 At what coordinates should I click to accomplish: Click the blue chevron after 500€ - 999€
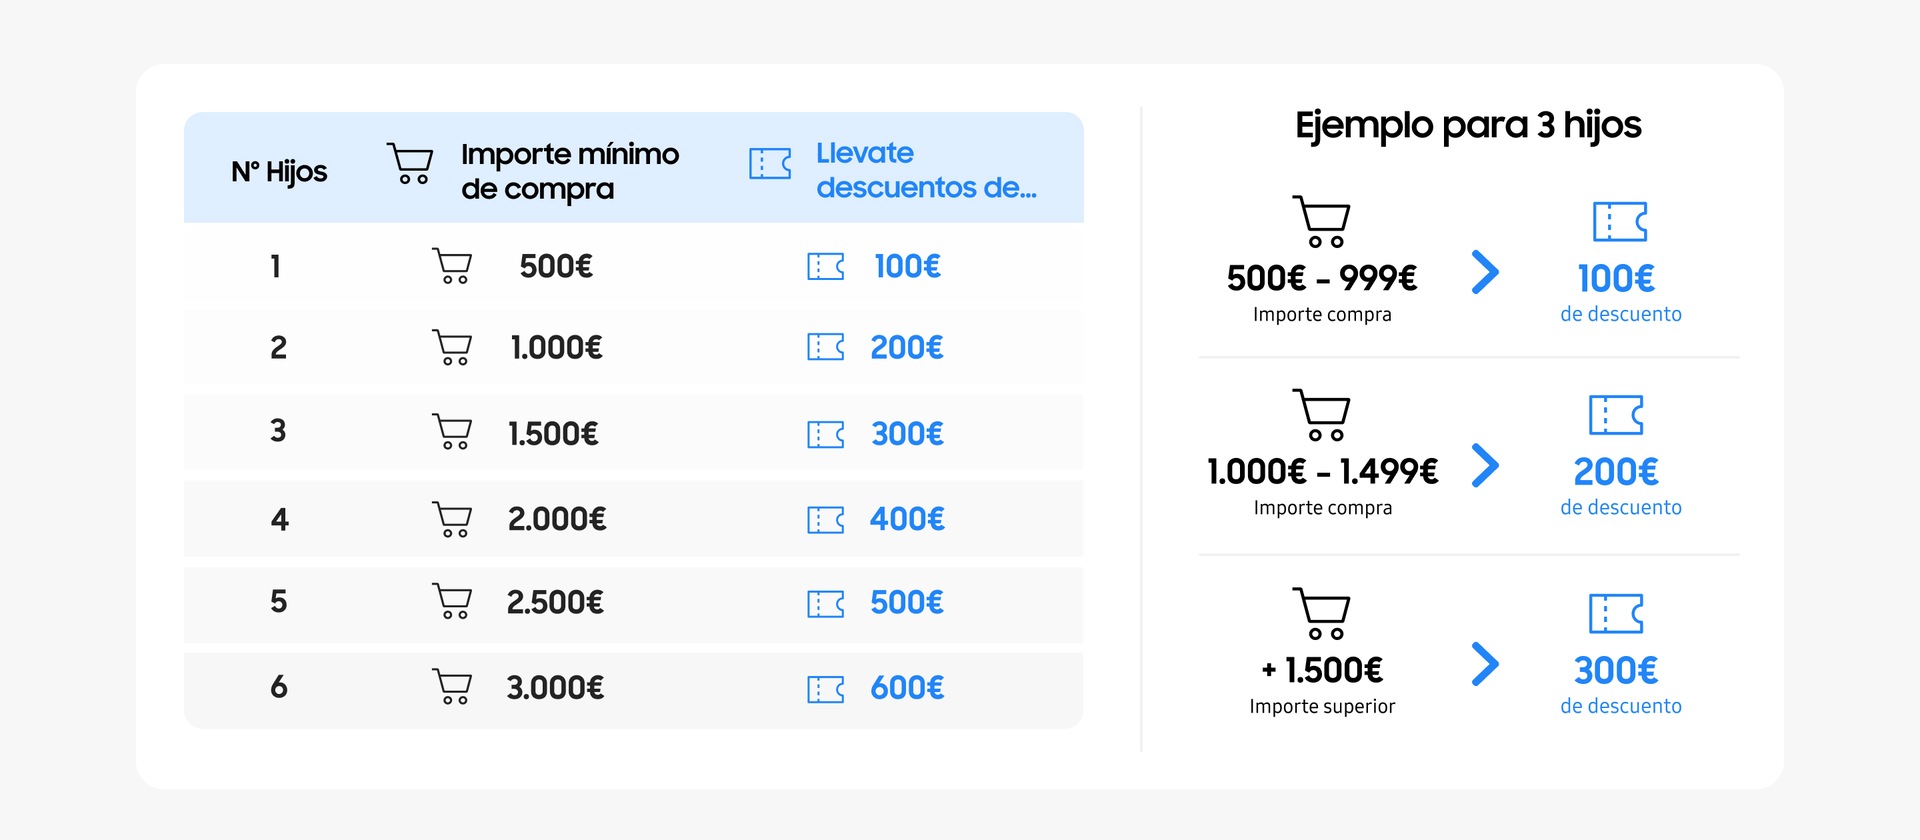1486,272
